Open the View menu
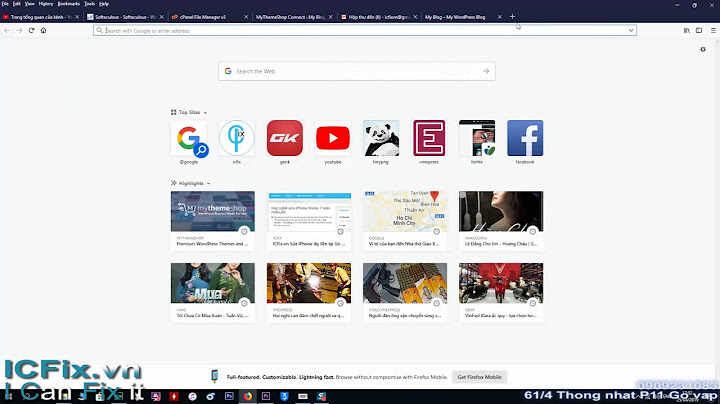The width and height of the screenshot is (720, 404). (x=29, y=4)
